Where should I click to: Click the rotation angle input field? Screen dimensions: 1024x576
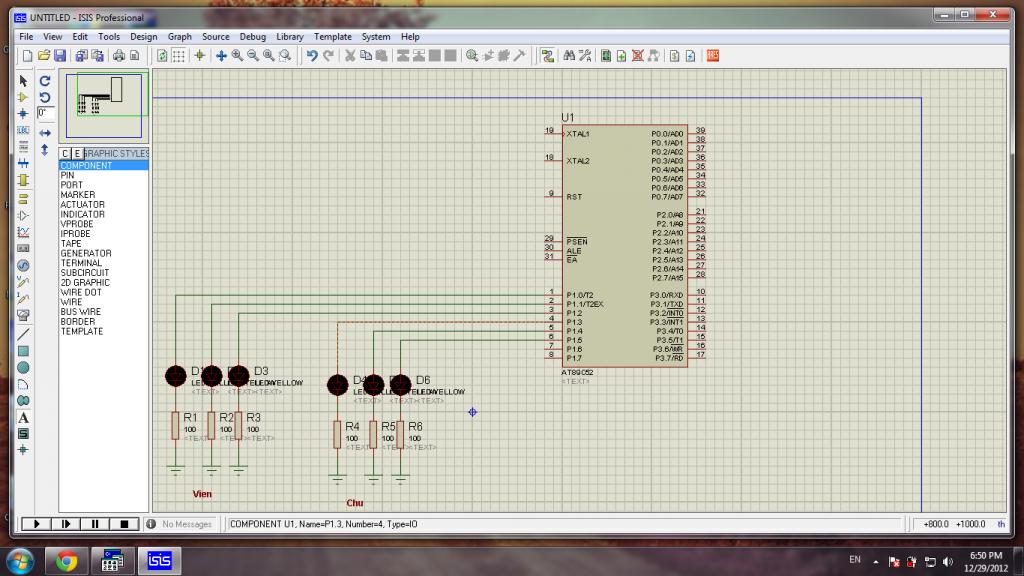point(45,113)
